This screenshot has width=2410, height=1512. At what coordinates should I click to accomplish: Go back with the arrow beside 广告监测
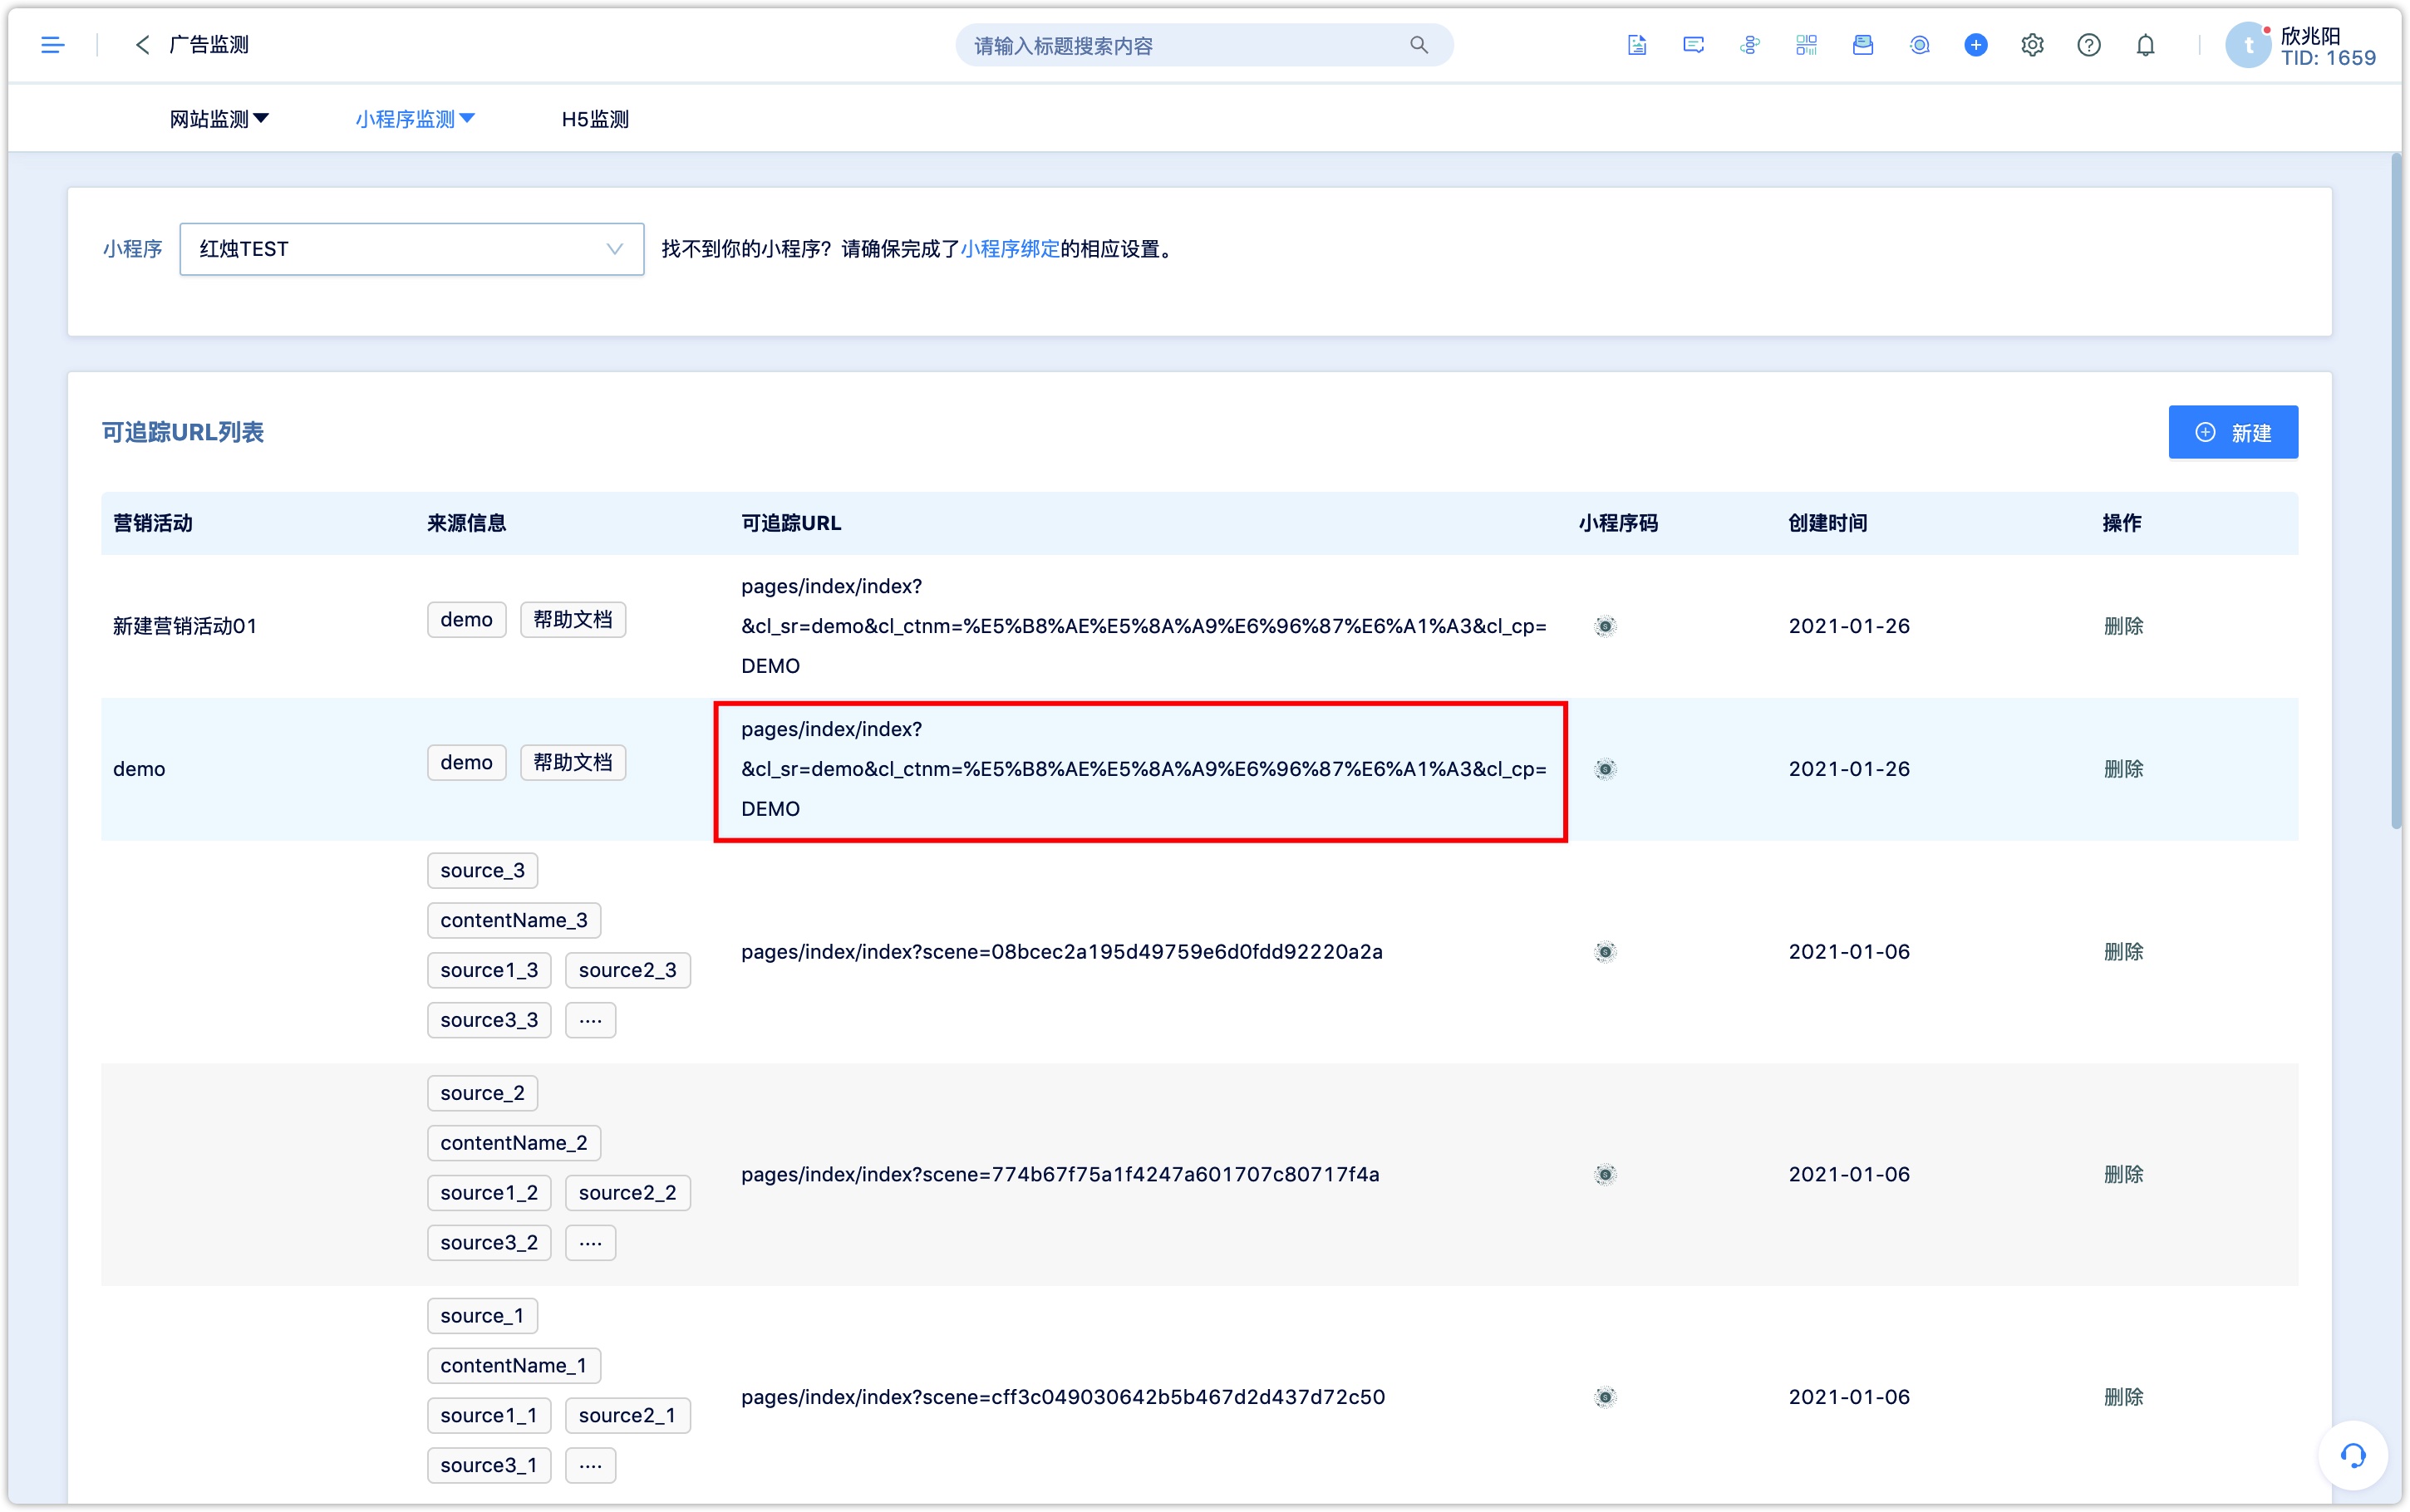143,45
